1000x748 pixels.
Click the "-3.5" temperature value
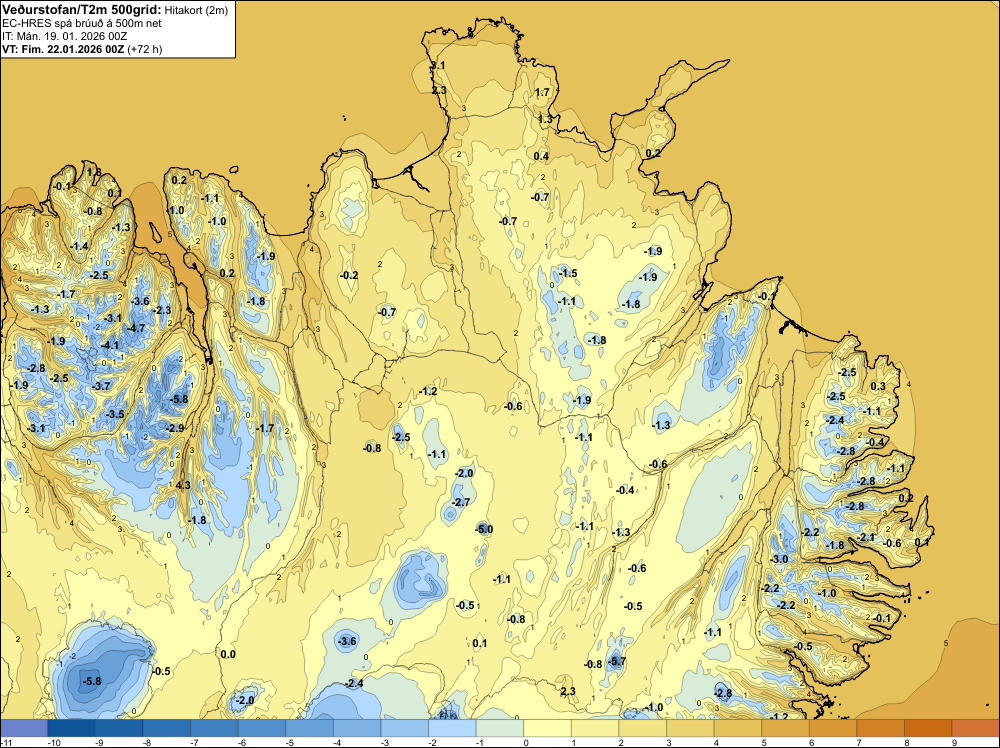(115, 414)
